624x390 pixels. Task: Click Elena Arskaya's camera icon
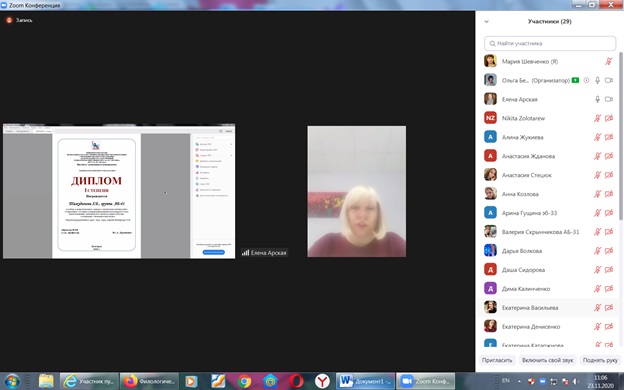[x=609, y=99]
